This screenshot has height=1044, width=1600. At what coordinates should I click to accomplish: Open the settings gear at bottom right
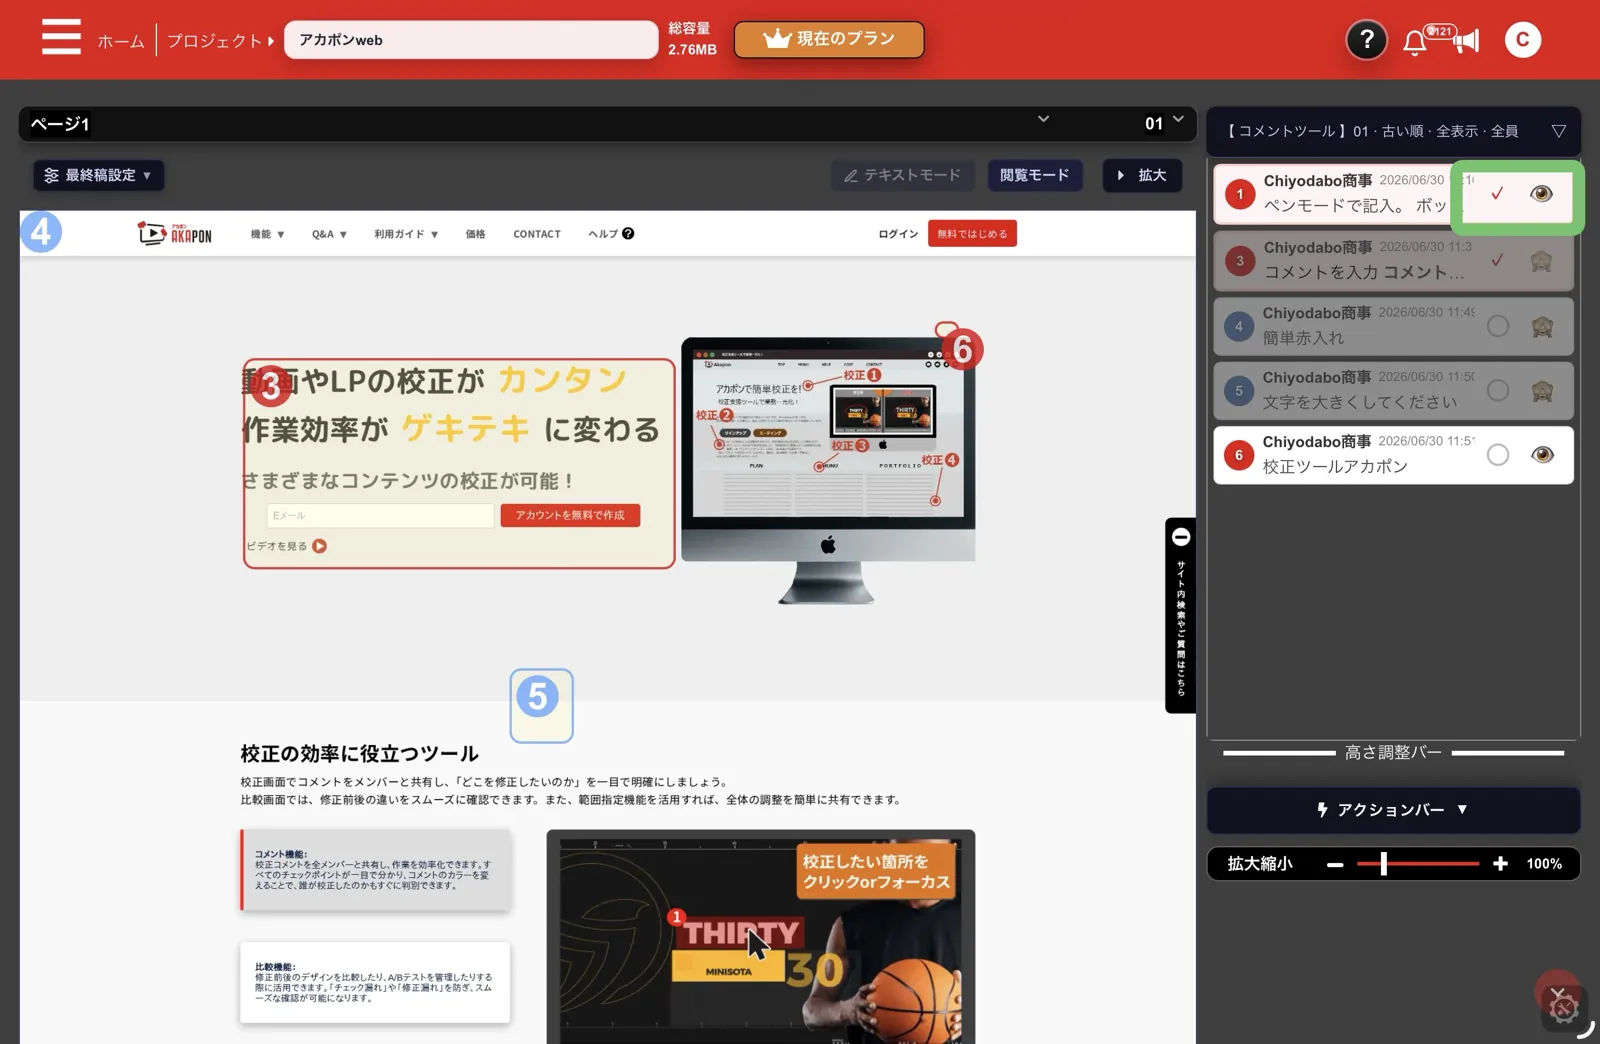[x=1563, y=1007]
